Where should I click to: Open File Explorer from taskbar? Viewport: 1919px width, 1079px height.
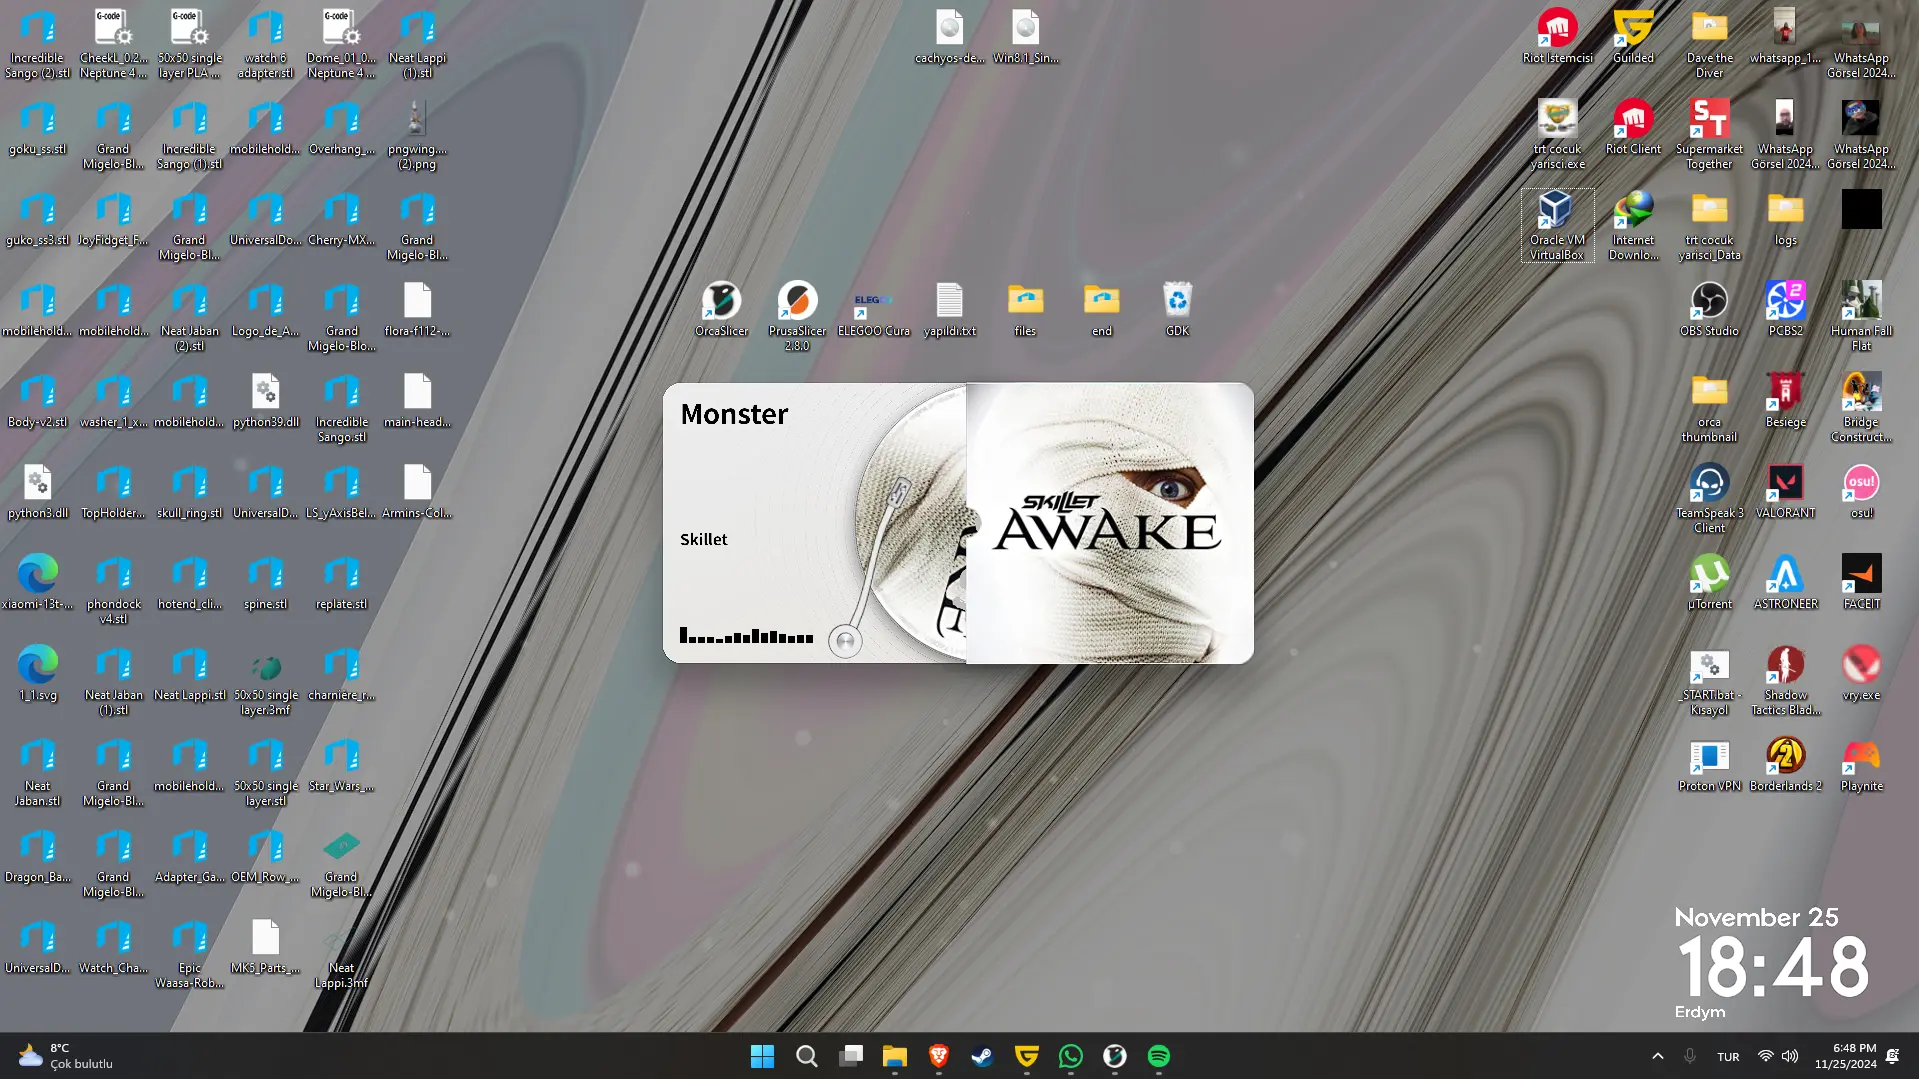click(x=894, y=1056)
